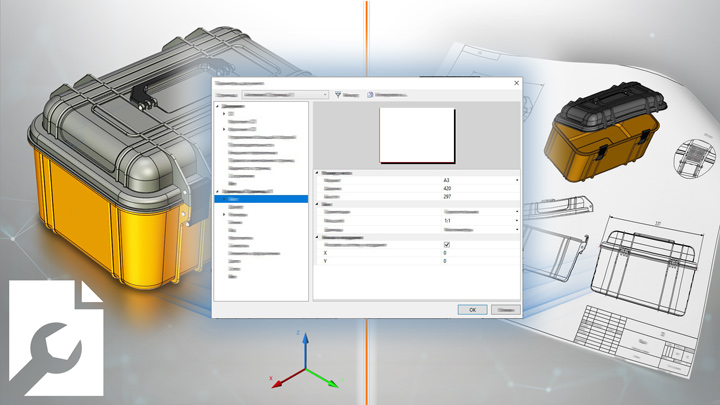Close the parameters dialog with the X
This screenshot has height=405, width=720.
coord(516,83)
